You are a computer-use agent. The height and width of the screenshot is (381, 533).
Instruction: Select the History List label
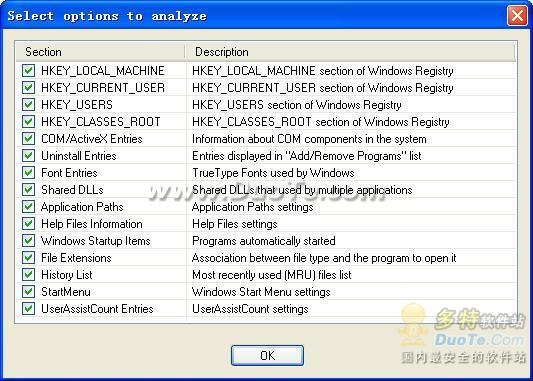click(x=67, y=275)
